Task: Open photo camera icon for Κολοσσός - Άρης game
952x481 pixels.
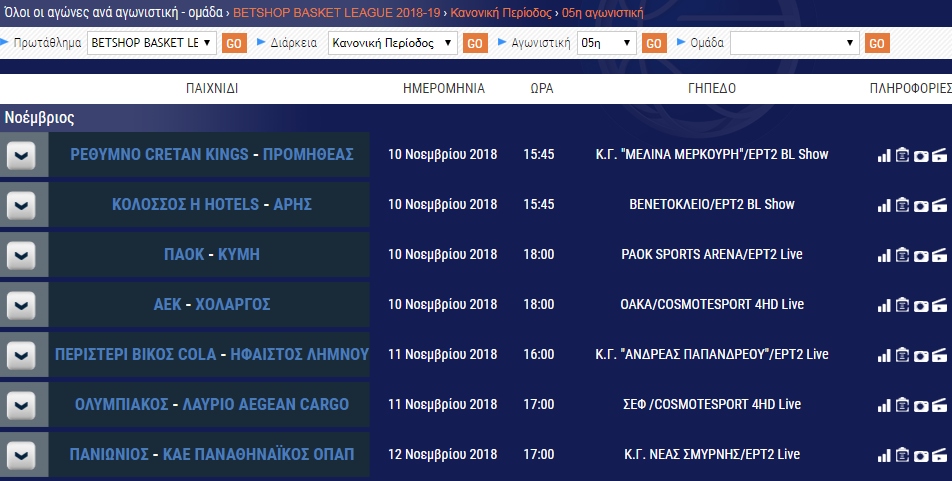Action: tap(921, 206)
